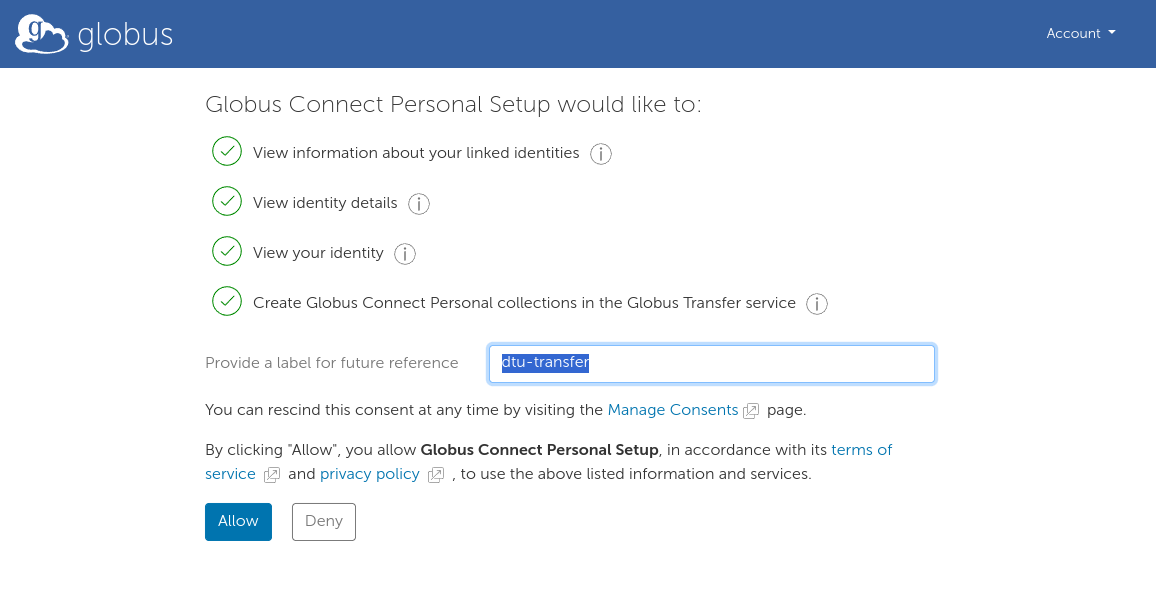
Task: Click info icon beside linked identities
Action: pyautogui.click(x=600, y=154)
